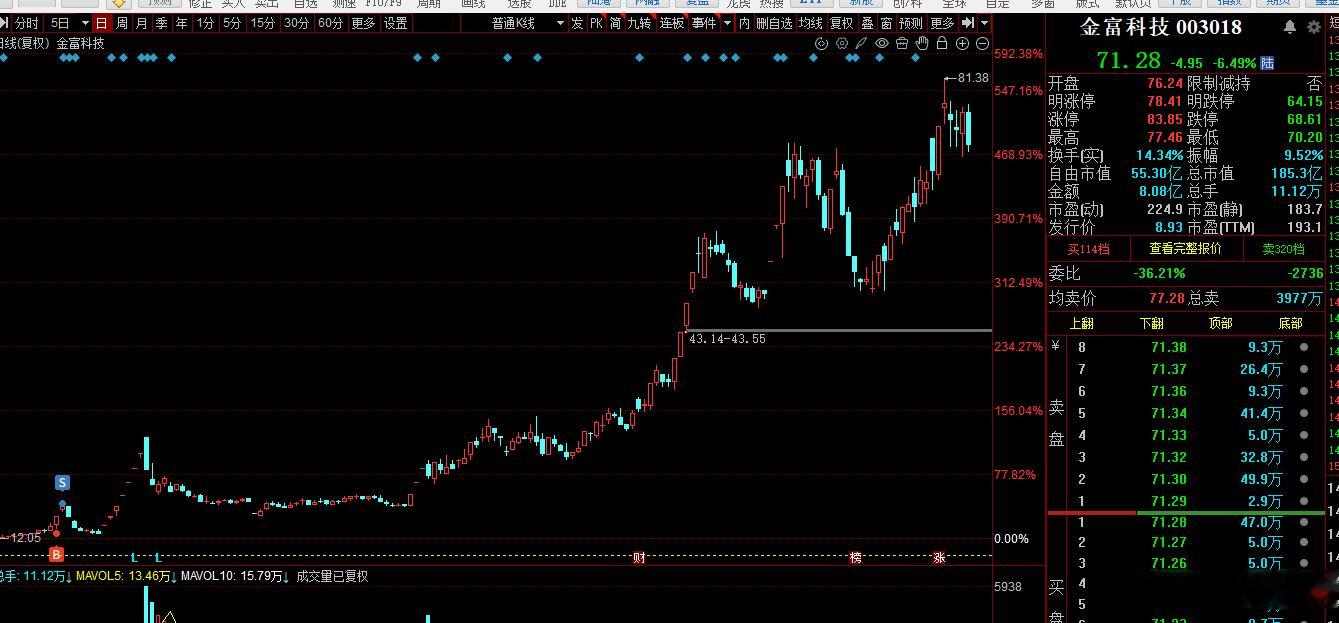Zoom out with the minus circle icon
This screenshot has width=1339, height=623.
(x=982, y=43)
